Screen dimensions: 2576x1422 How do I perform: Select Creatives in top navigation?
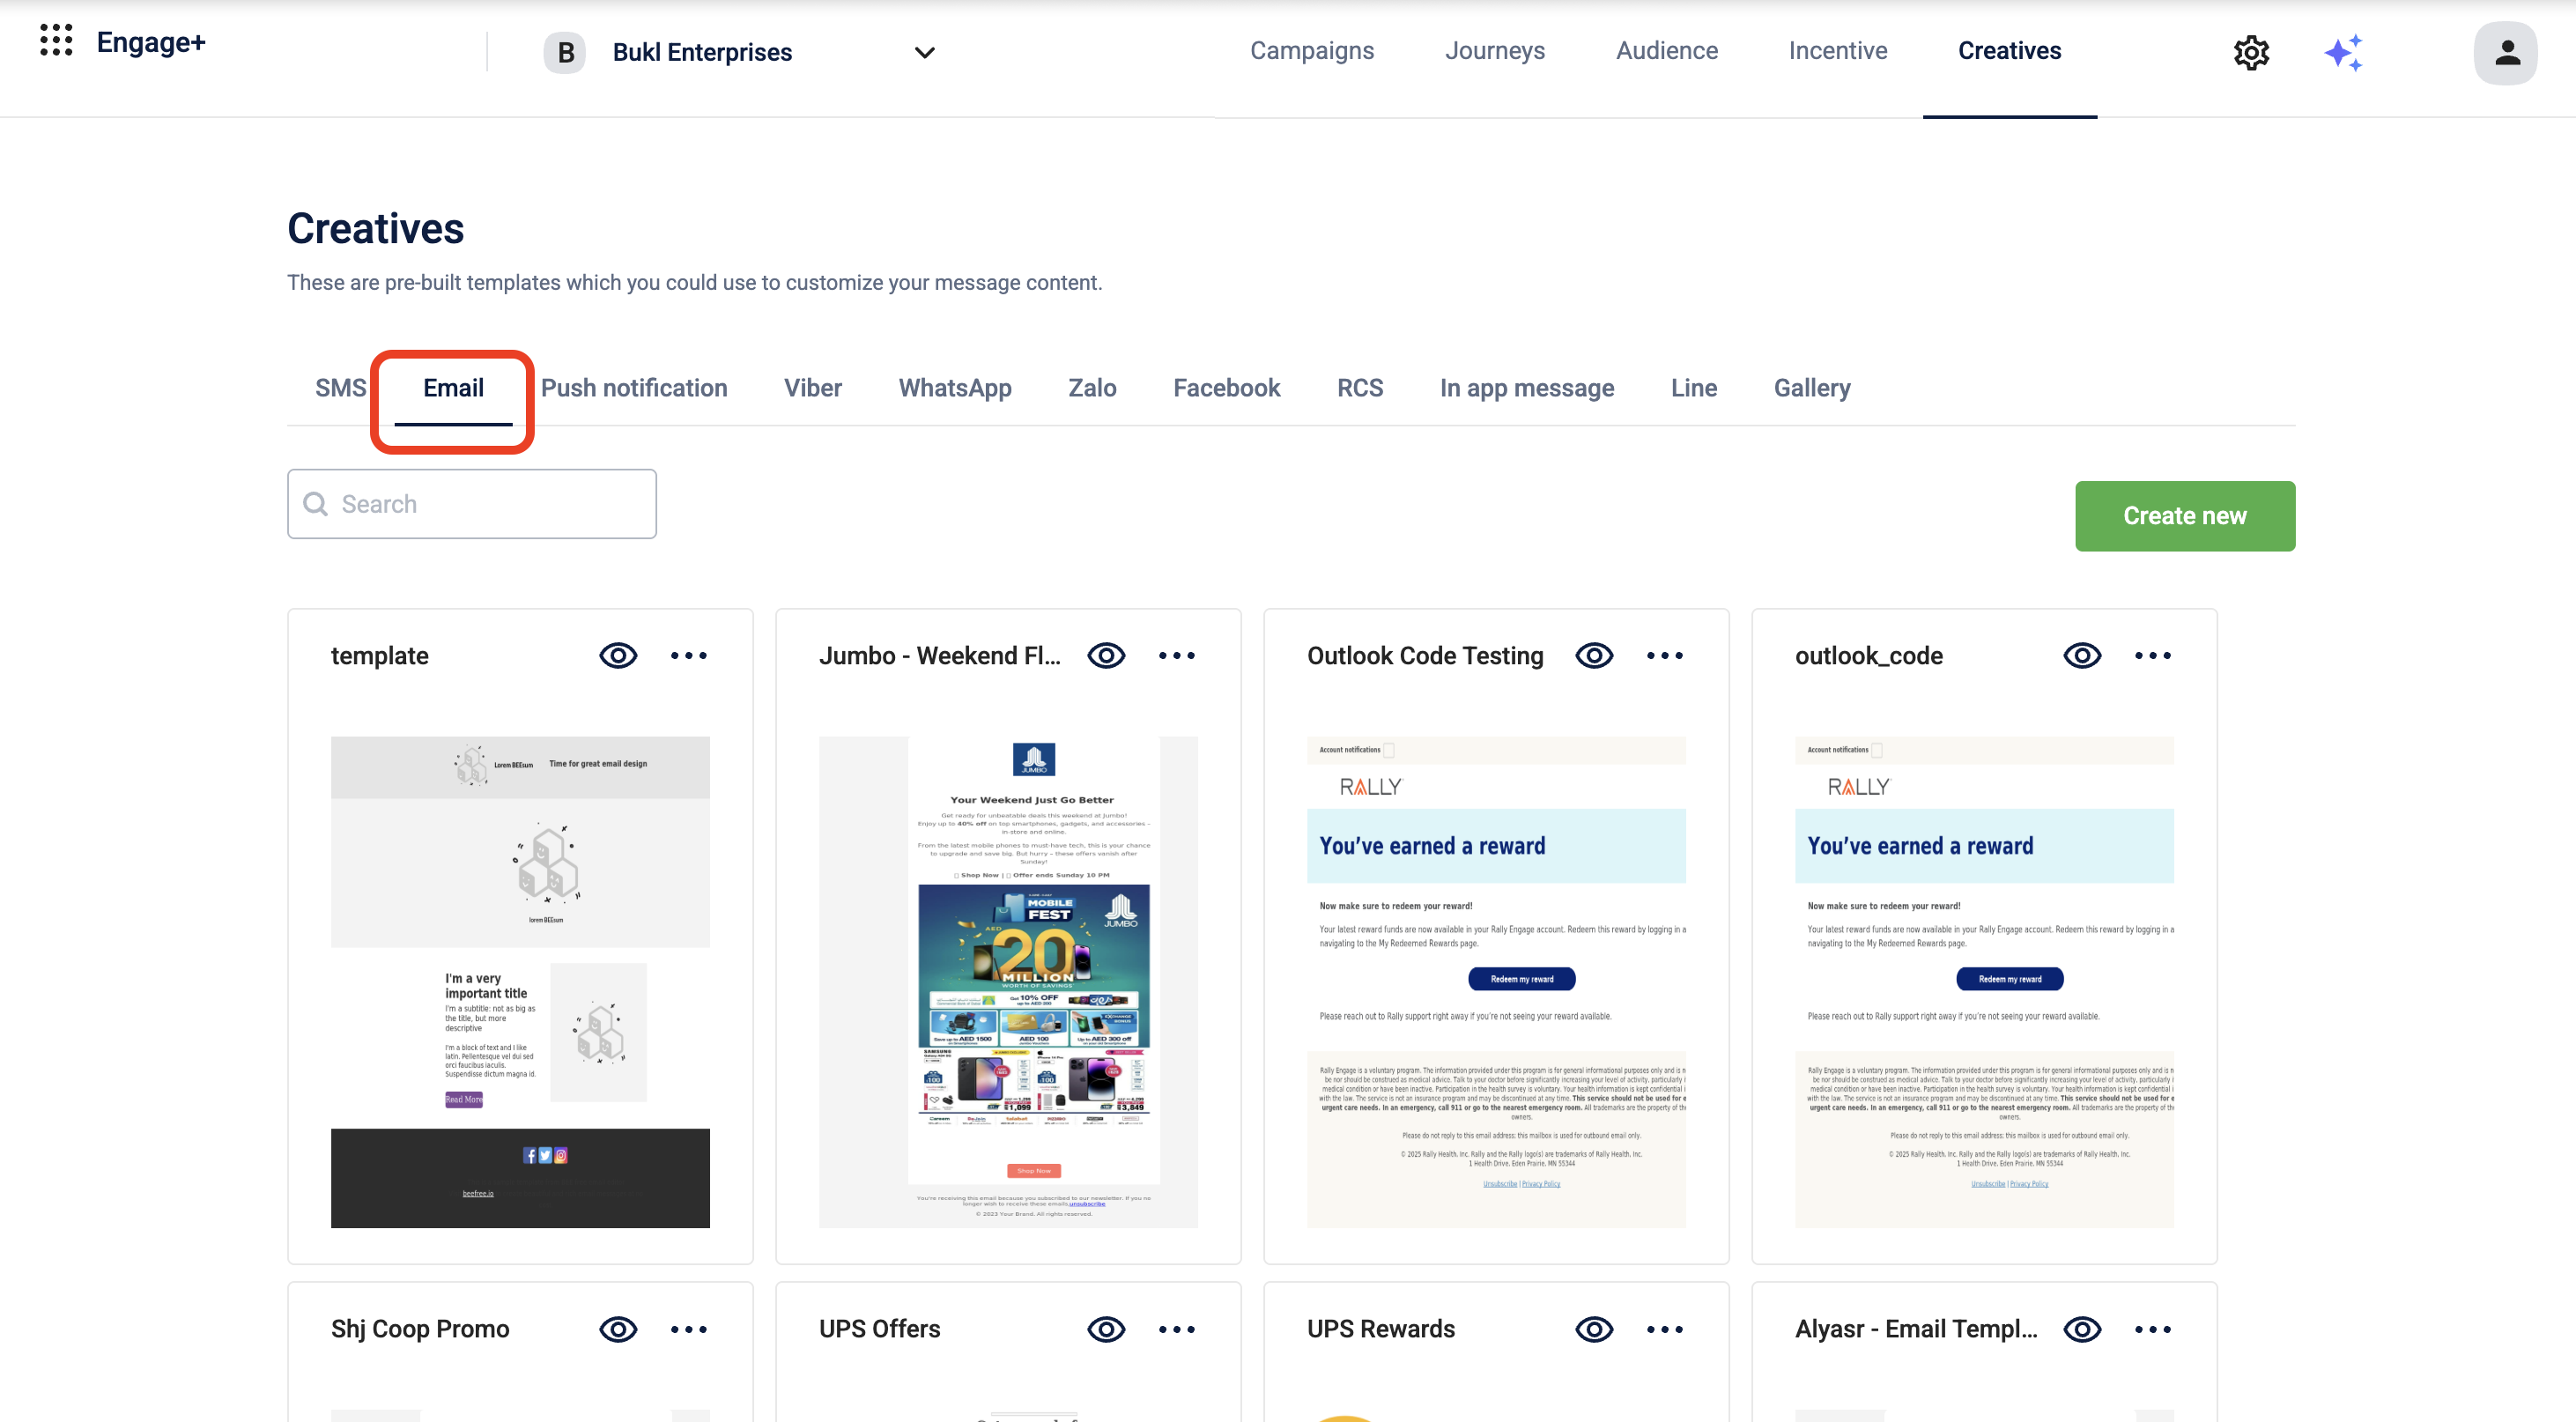2009,51
